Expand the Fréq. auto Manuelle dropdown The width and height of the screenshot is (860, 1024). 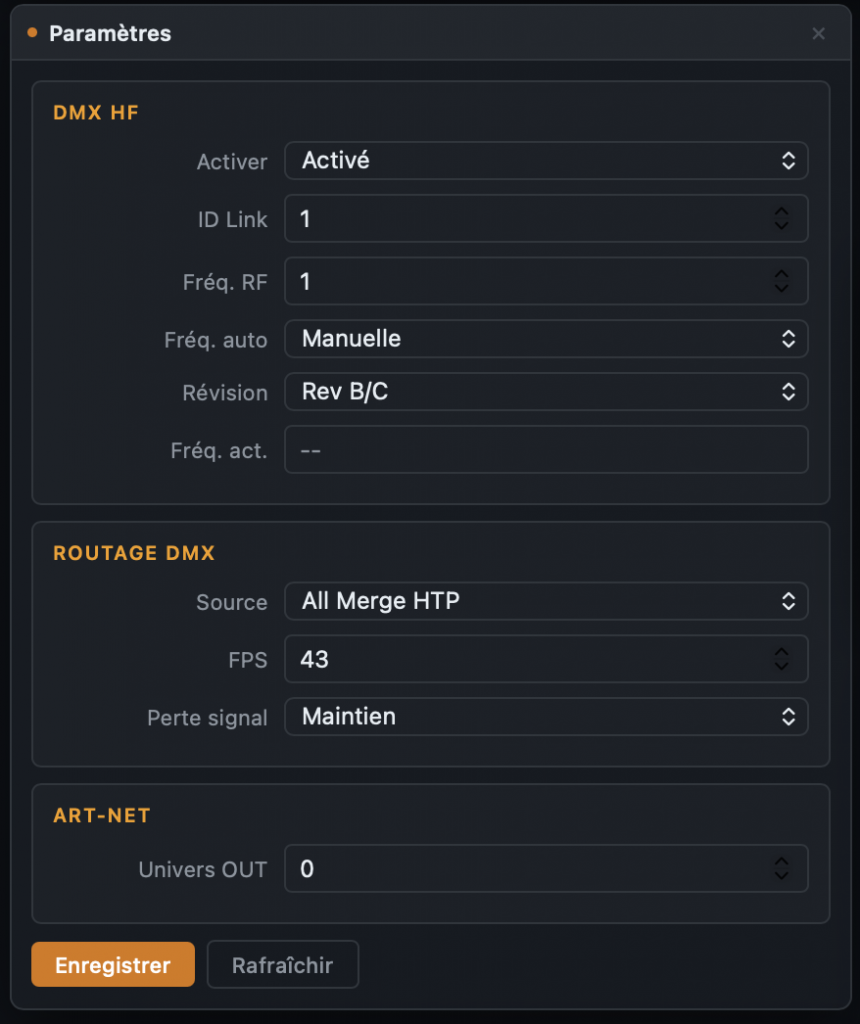point(546,338)
